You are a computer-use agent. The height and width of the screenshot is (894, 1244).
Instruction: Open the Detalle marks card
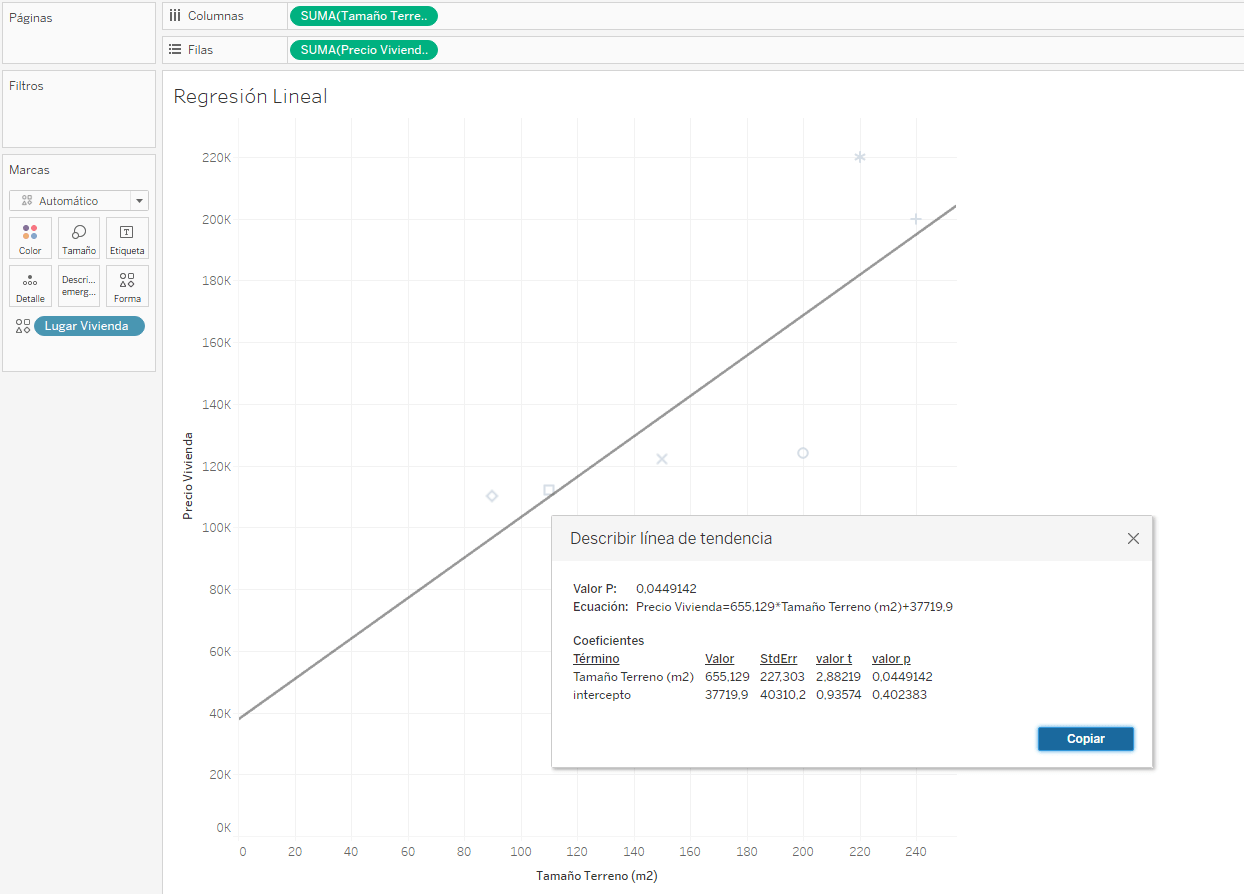click(x=30, y=286)
